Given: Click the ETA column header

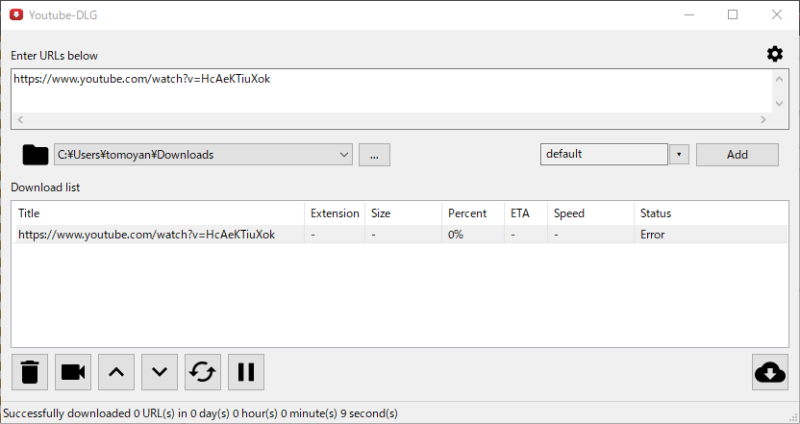Looking at the screenshot, I should point(526,213).
